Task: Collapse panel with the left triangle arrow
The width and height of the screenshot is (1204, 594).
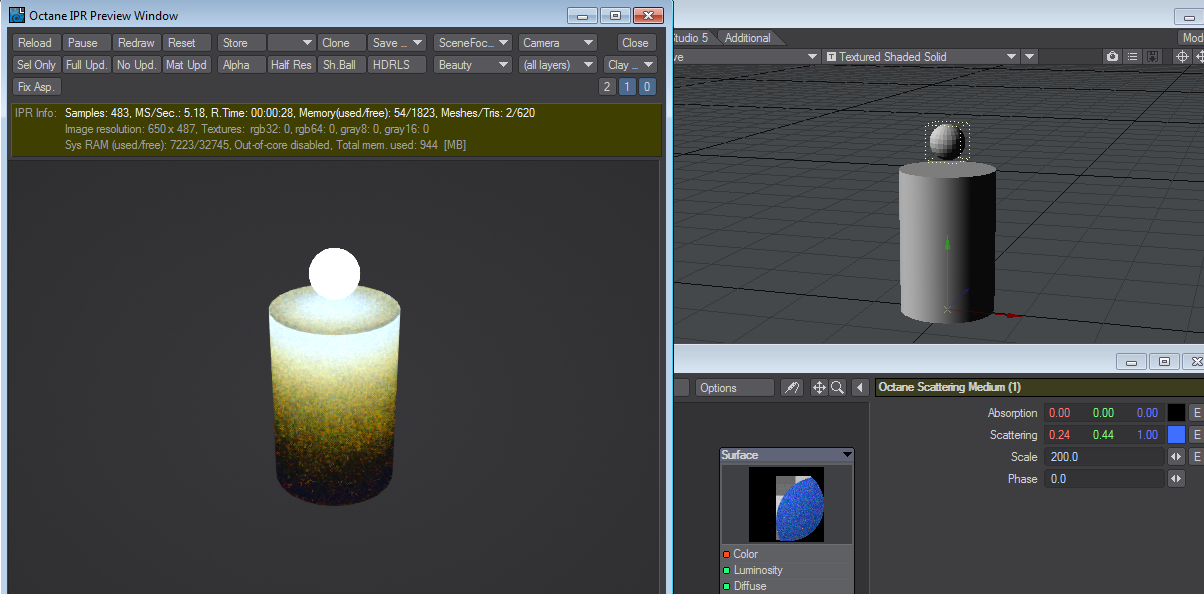Action: [860, 388]
